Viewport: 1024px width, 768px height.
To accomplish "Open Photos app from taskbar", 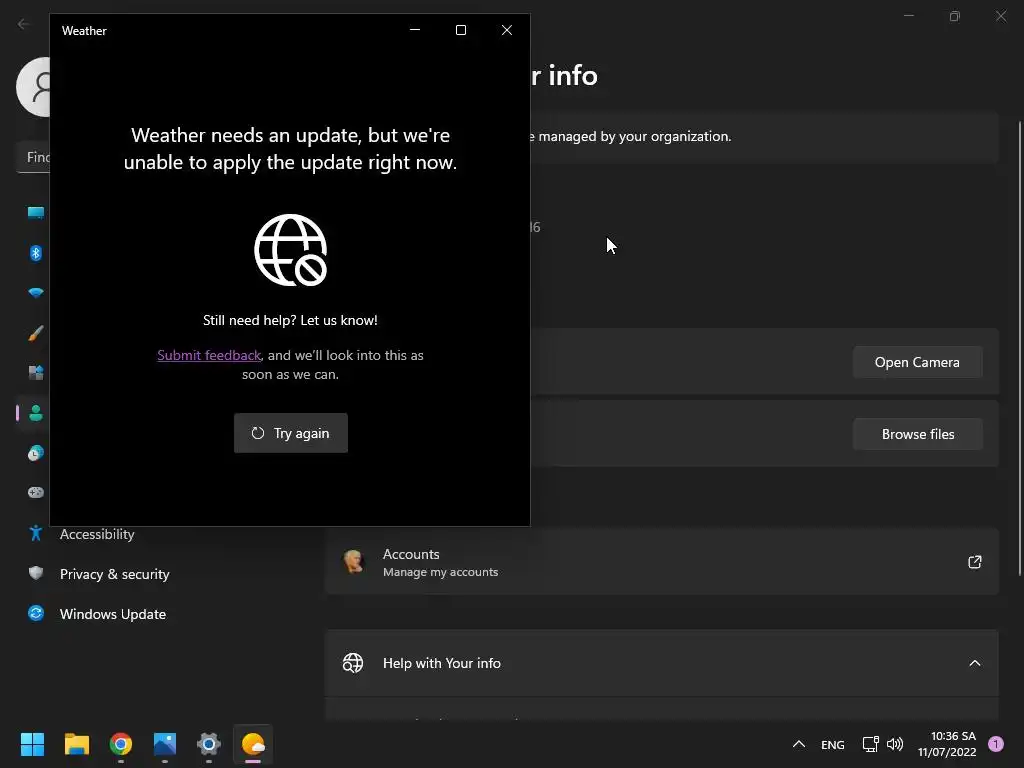I will 165,744.
